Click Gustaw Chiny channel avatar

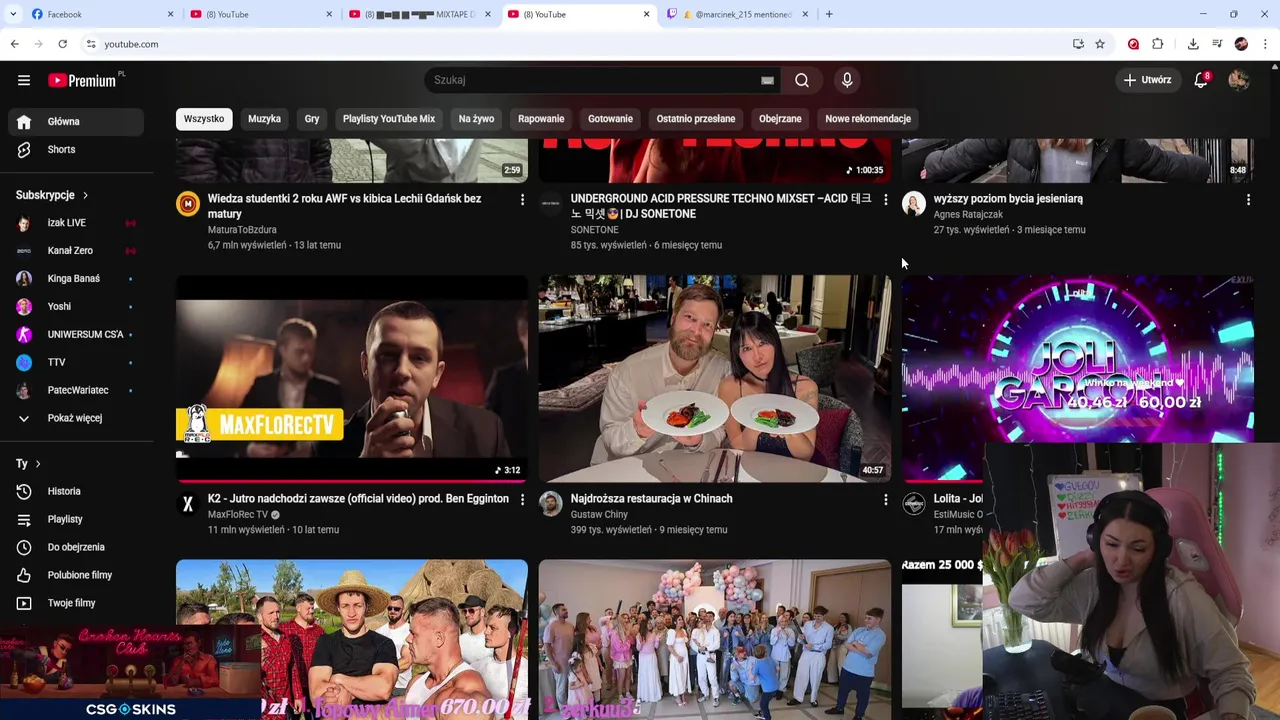click(x=551, y=504)
